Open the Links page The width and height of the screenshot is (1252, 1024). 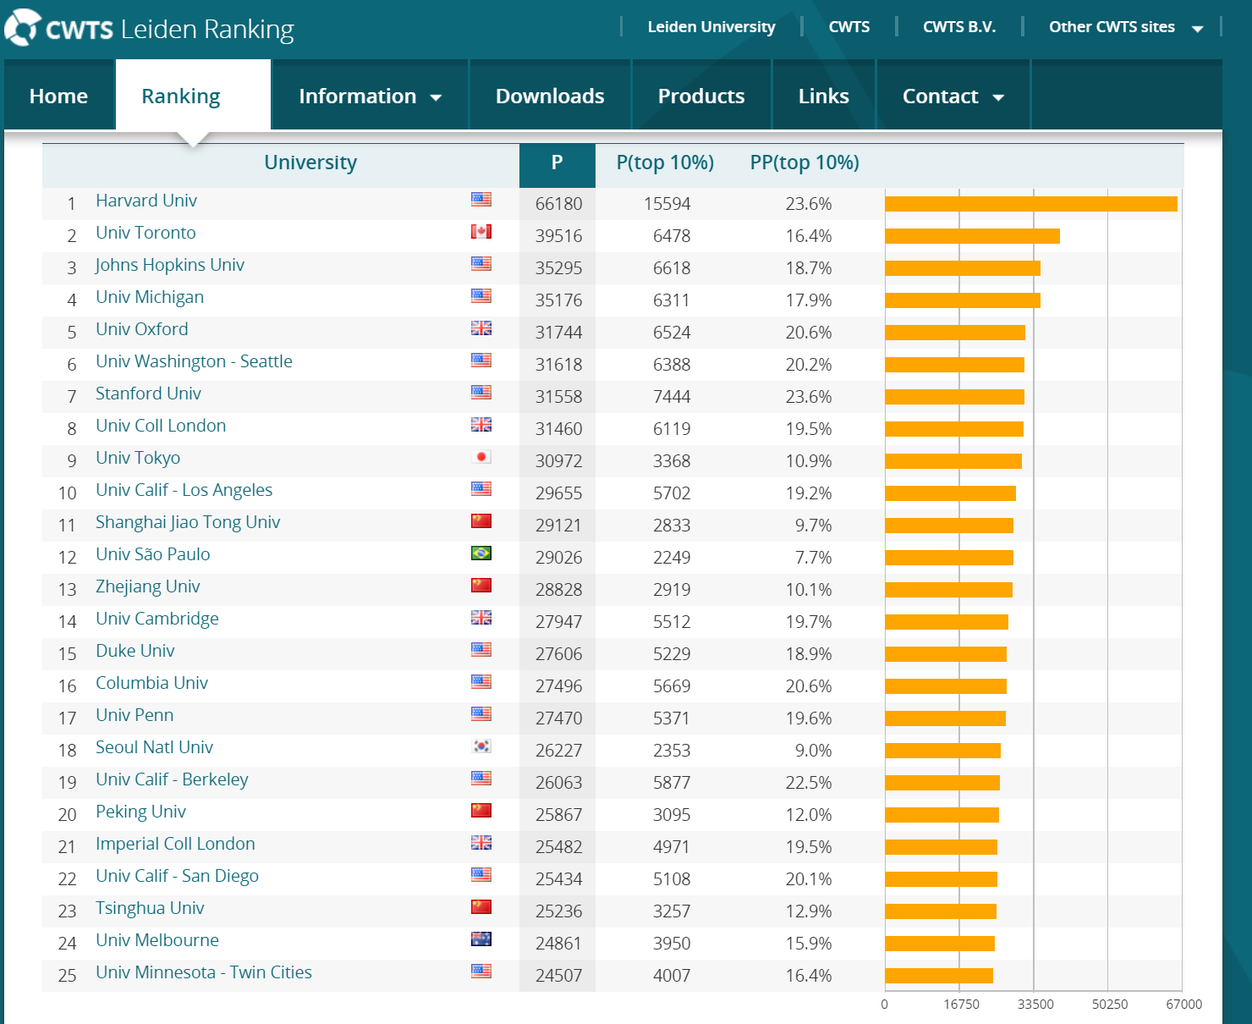(823, 96)
